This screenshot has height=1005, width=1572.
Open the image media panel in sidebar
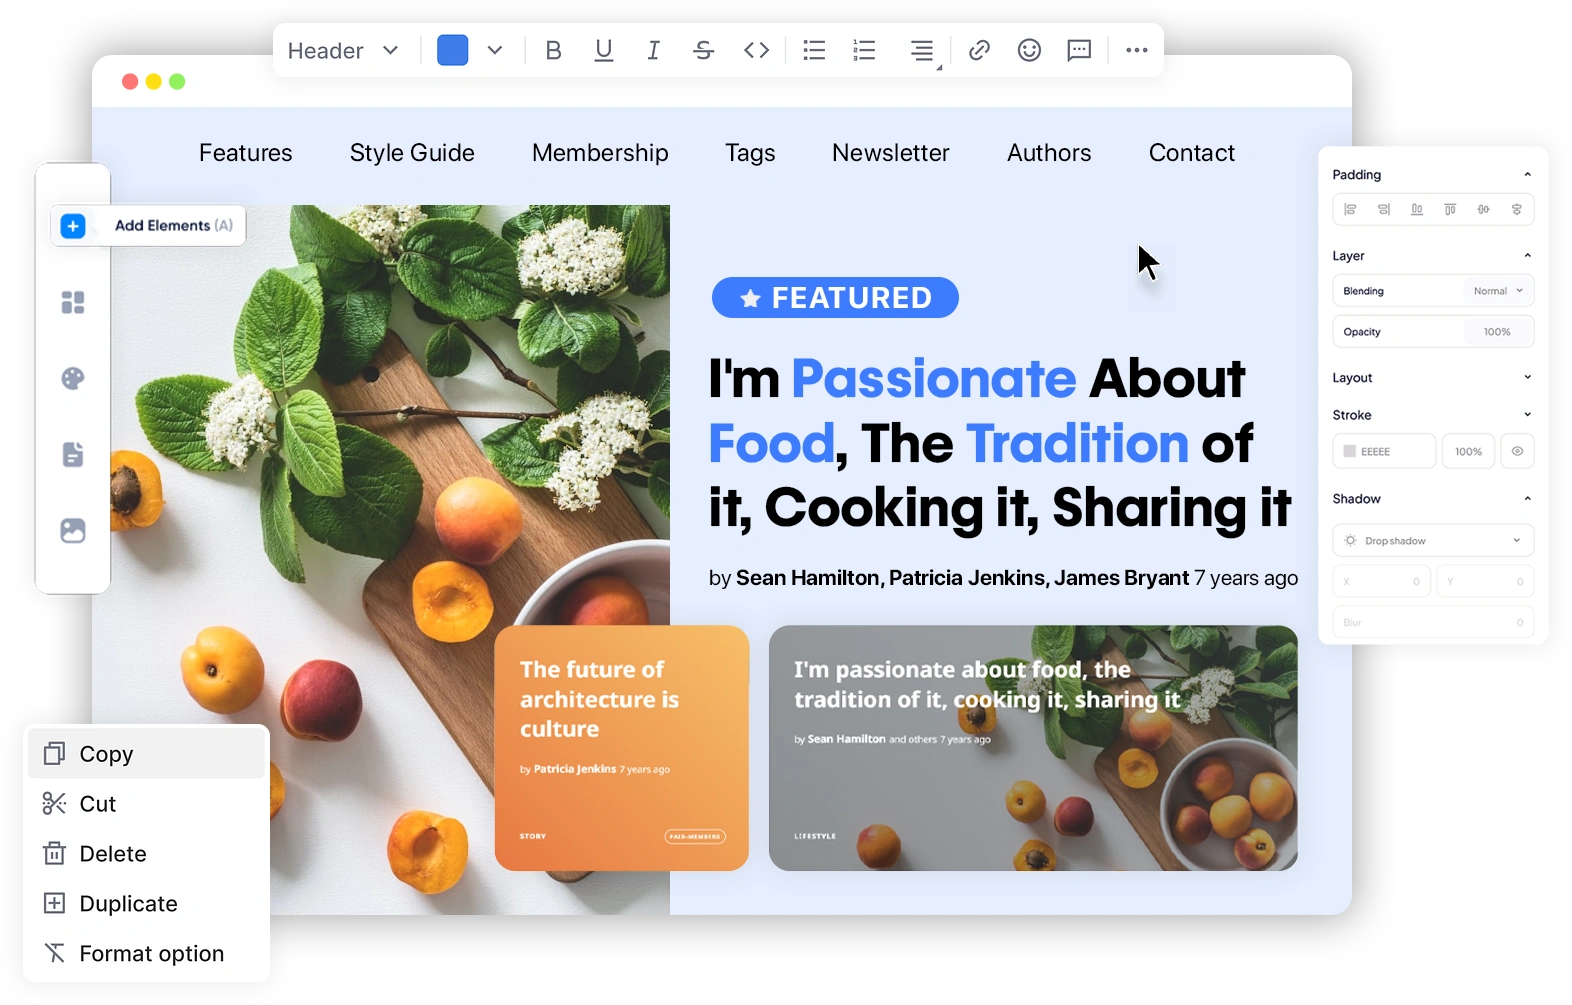[73, 530]
